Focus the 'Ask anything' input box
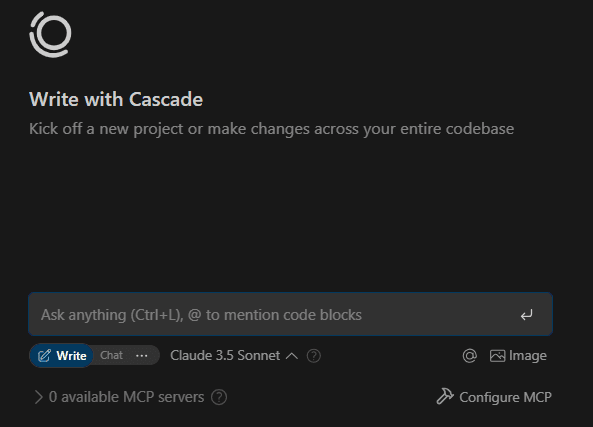This screenshot has height=427, width=593. [290, 314]
